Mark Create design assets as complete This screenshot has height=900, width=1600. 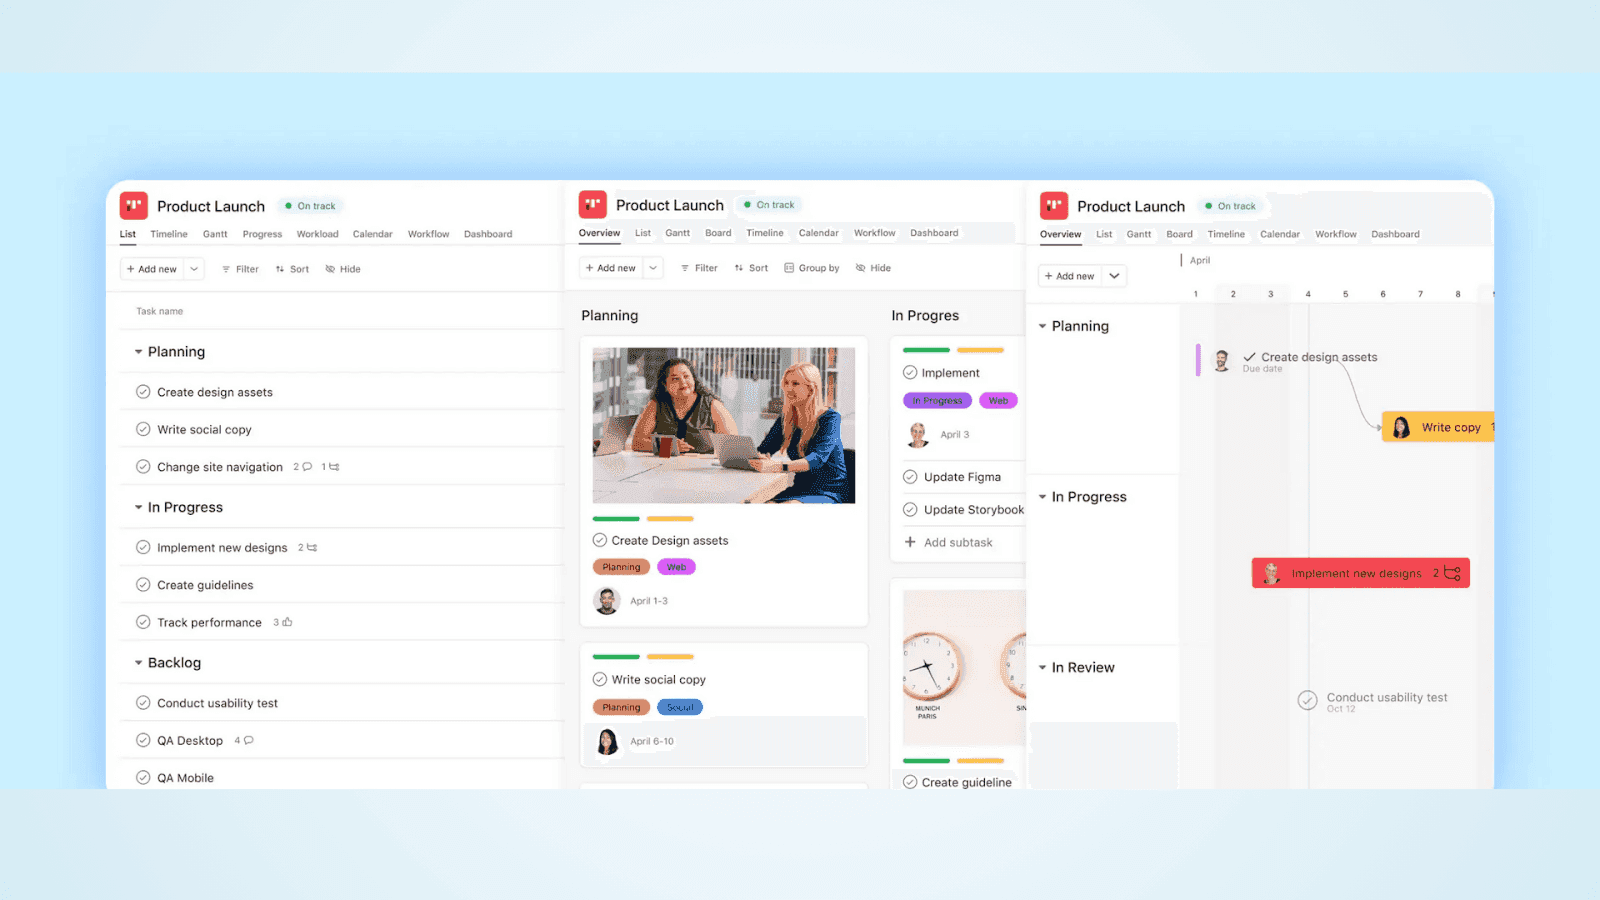pyautogui.click(x=143, y=391)
